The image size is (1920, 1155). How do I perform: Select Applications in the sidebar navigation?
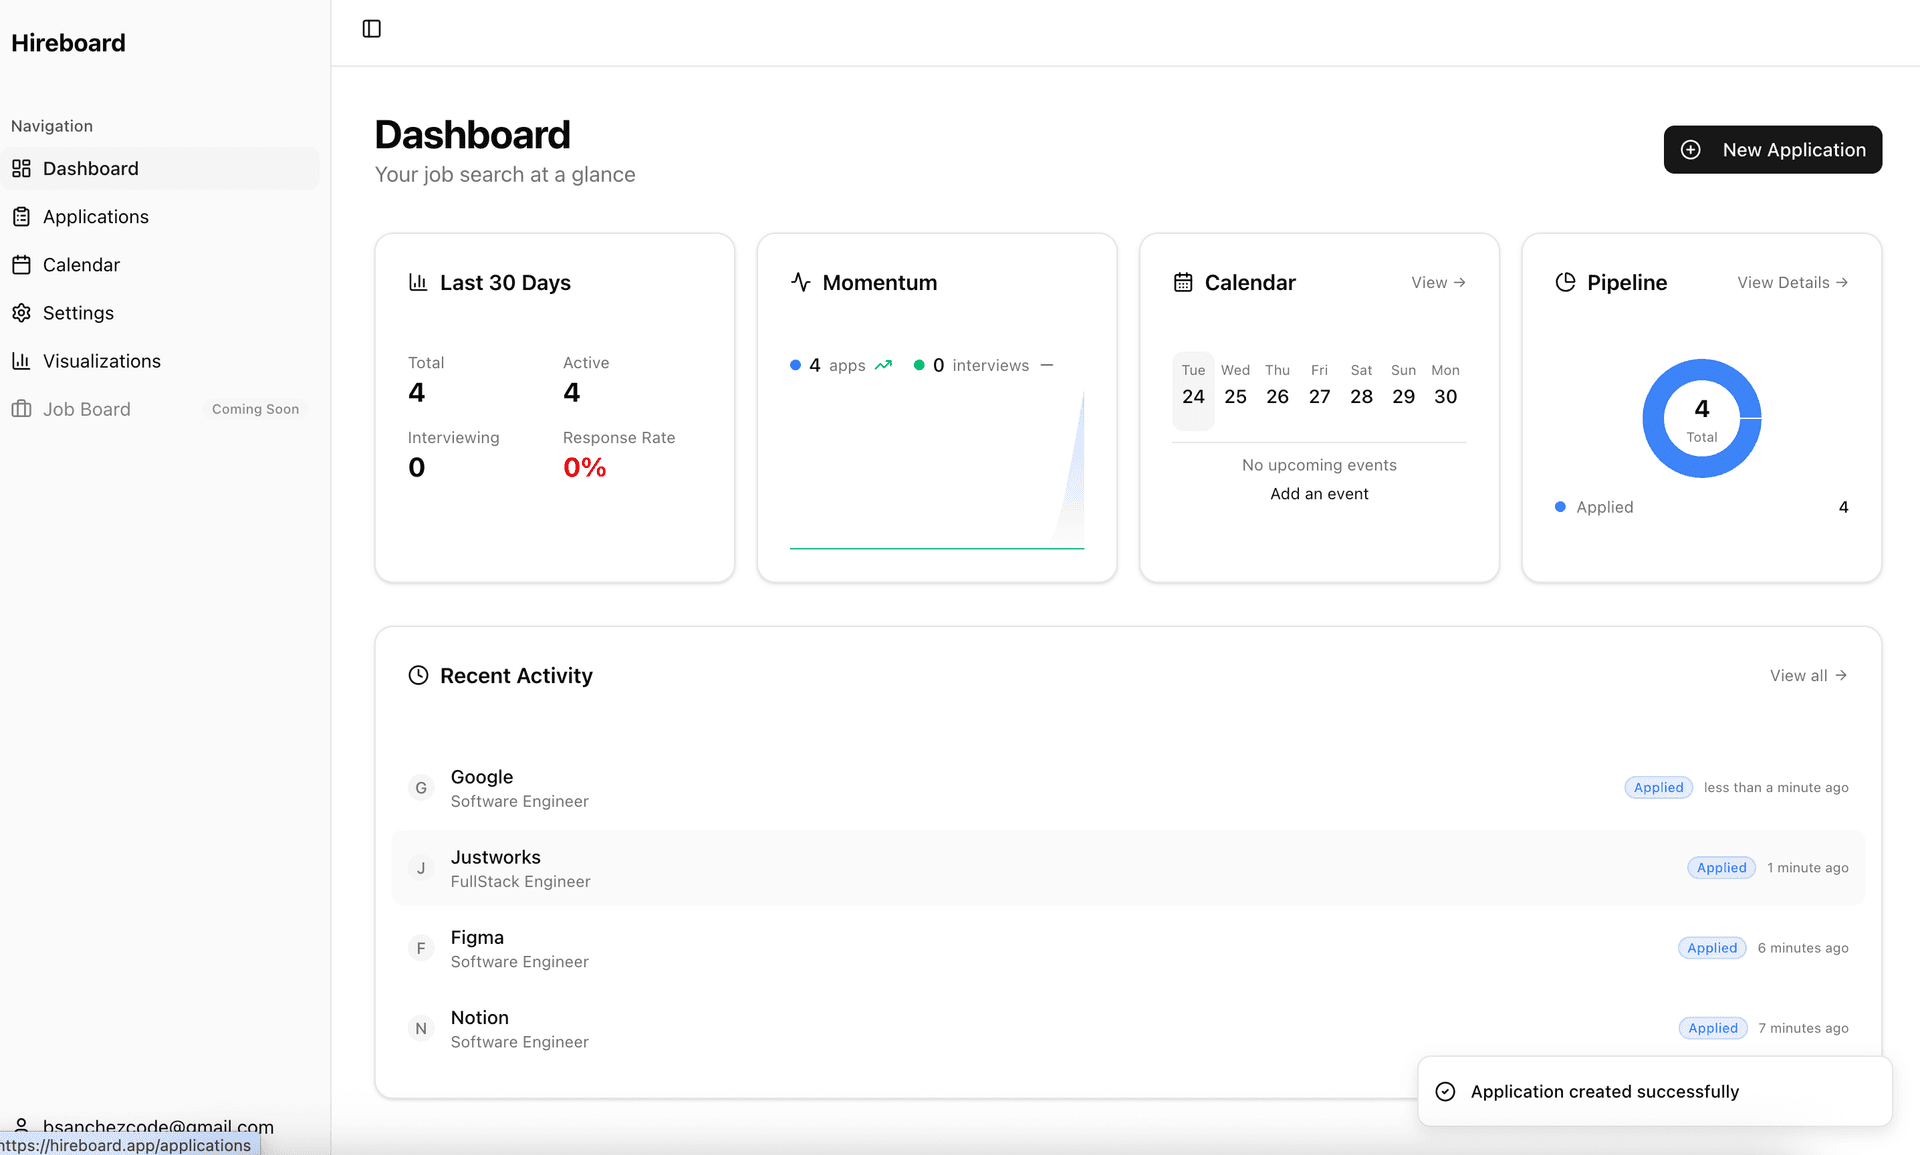[x=94, y=216]
